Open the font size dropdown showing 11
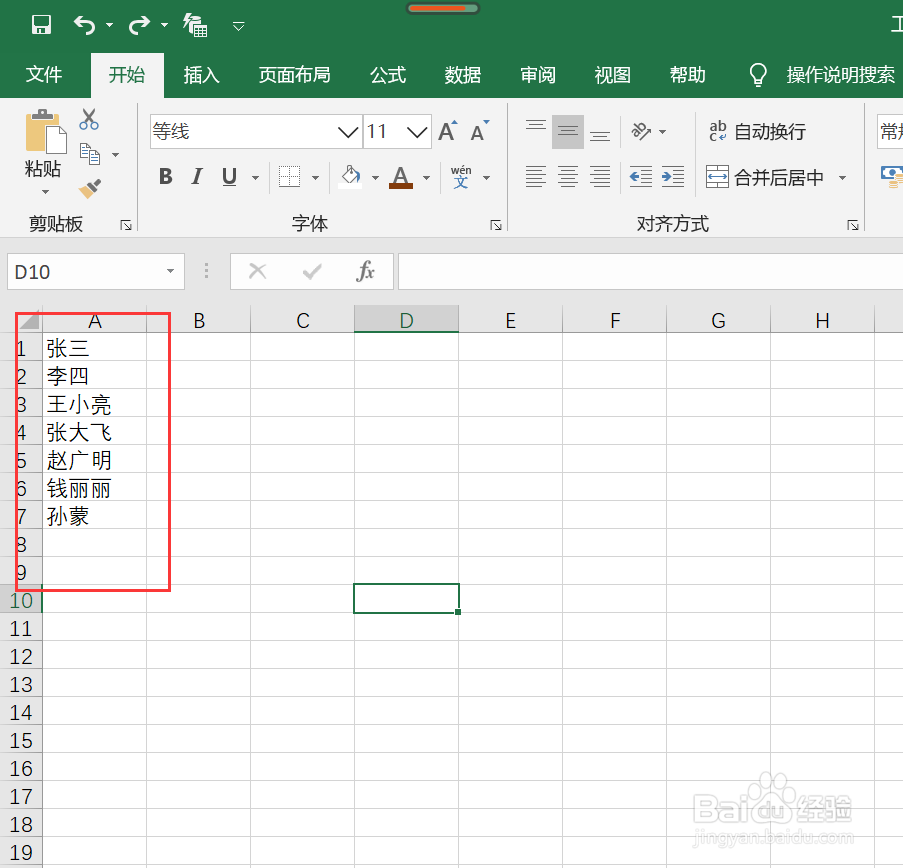The image size is (903, 868). click(417, 132)
